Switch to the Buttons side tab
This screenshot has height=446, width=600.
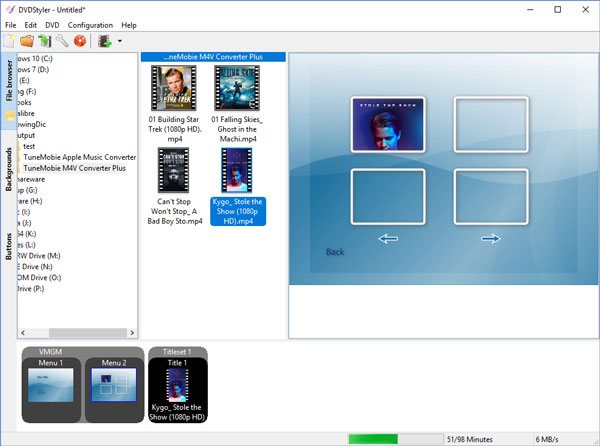9,247
